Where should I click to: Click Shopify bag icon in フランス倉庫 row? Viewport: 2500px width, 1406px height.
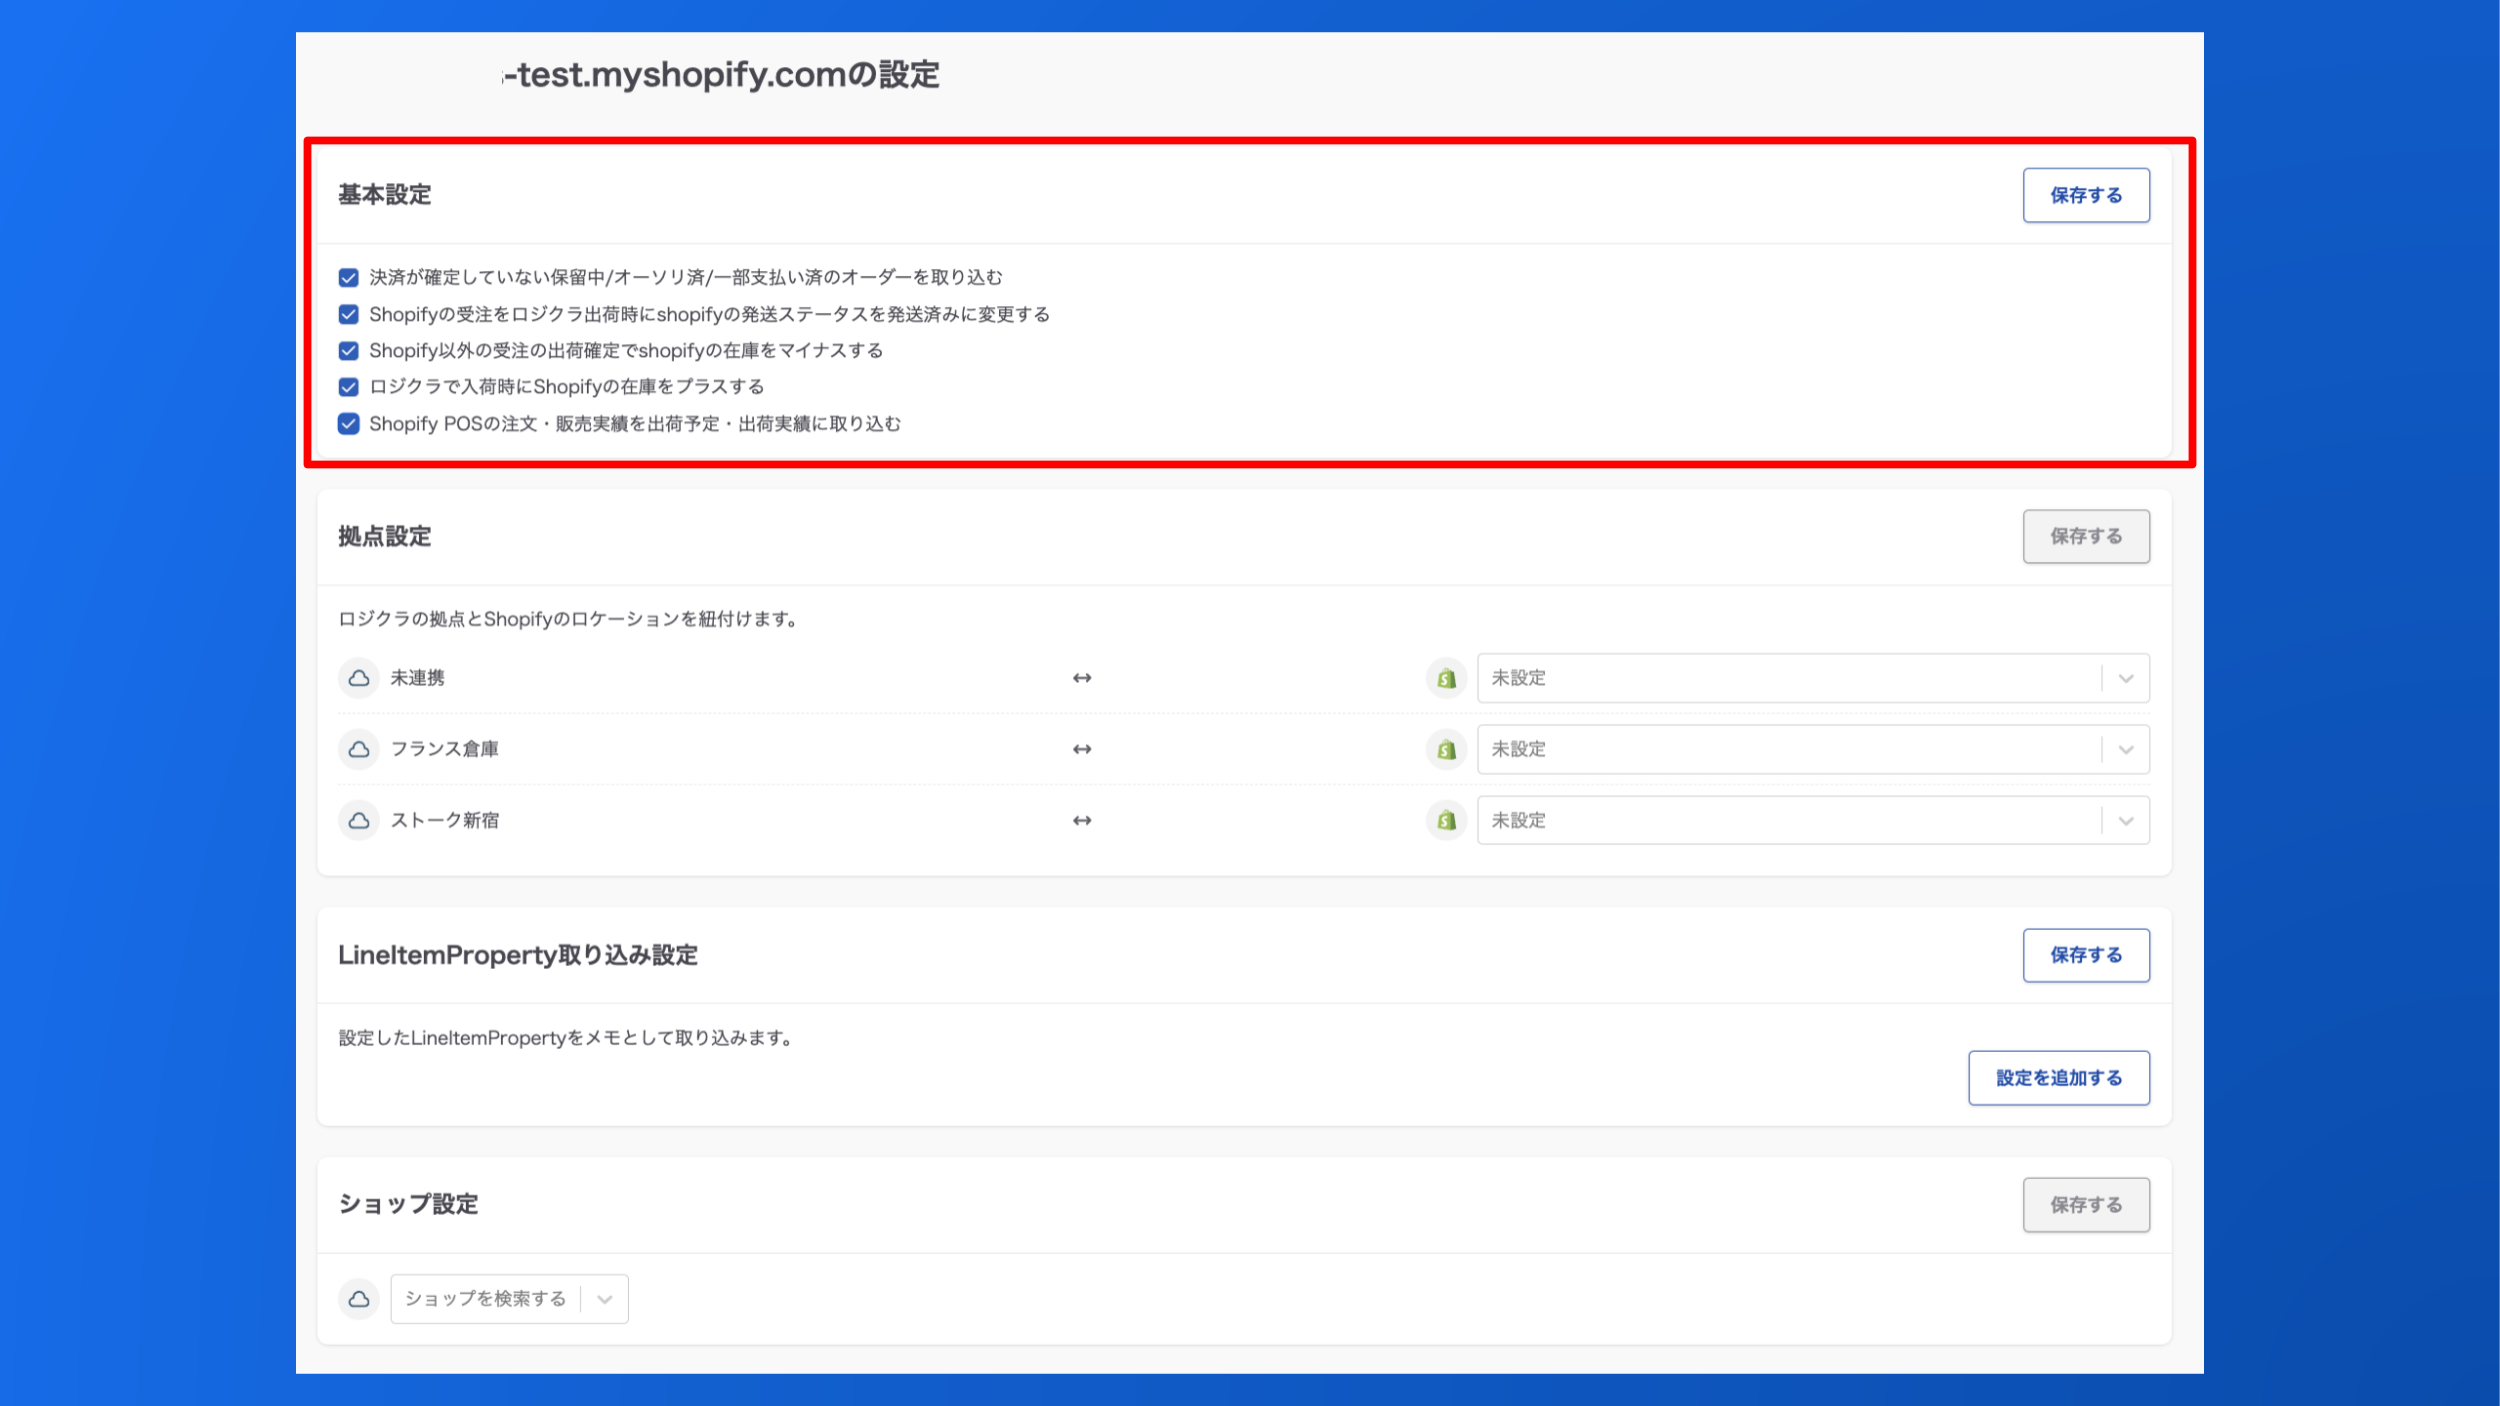pos(1446,749)
